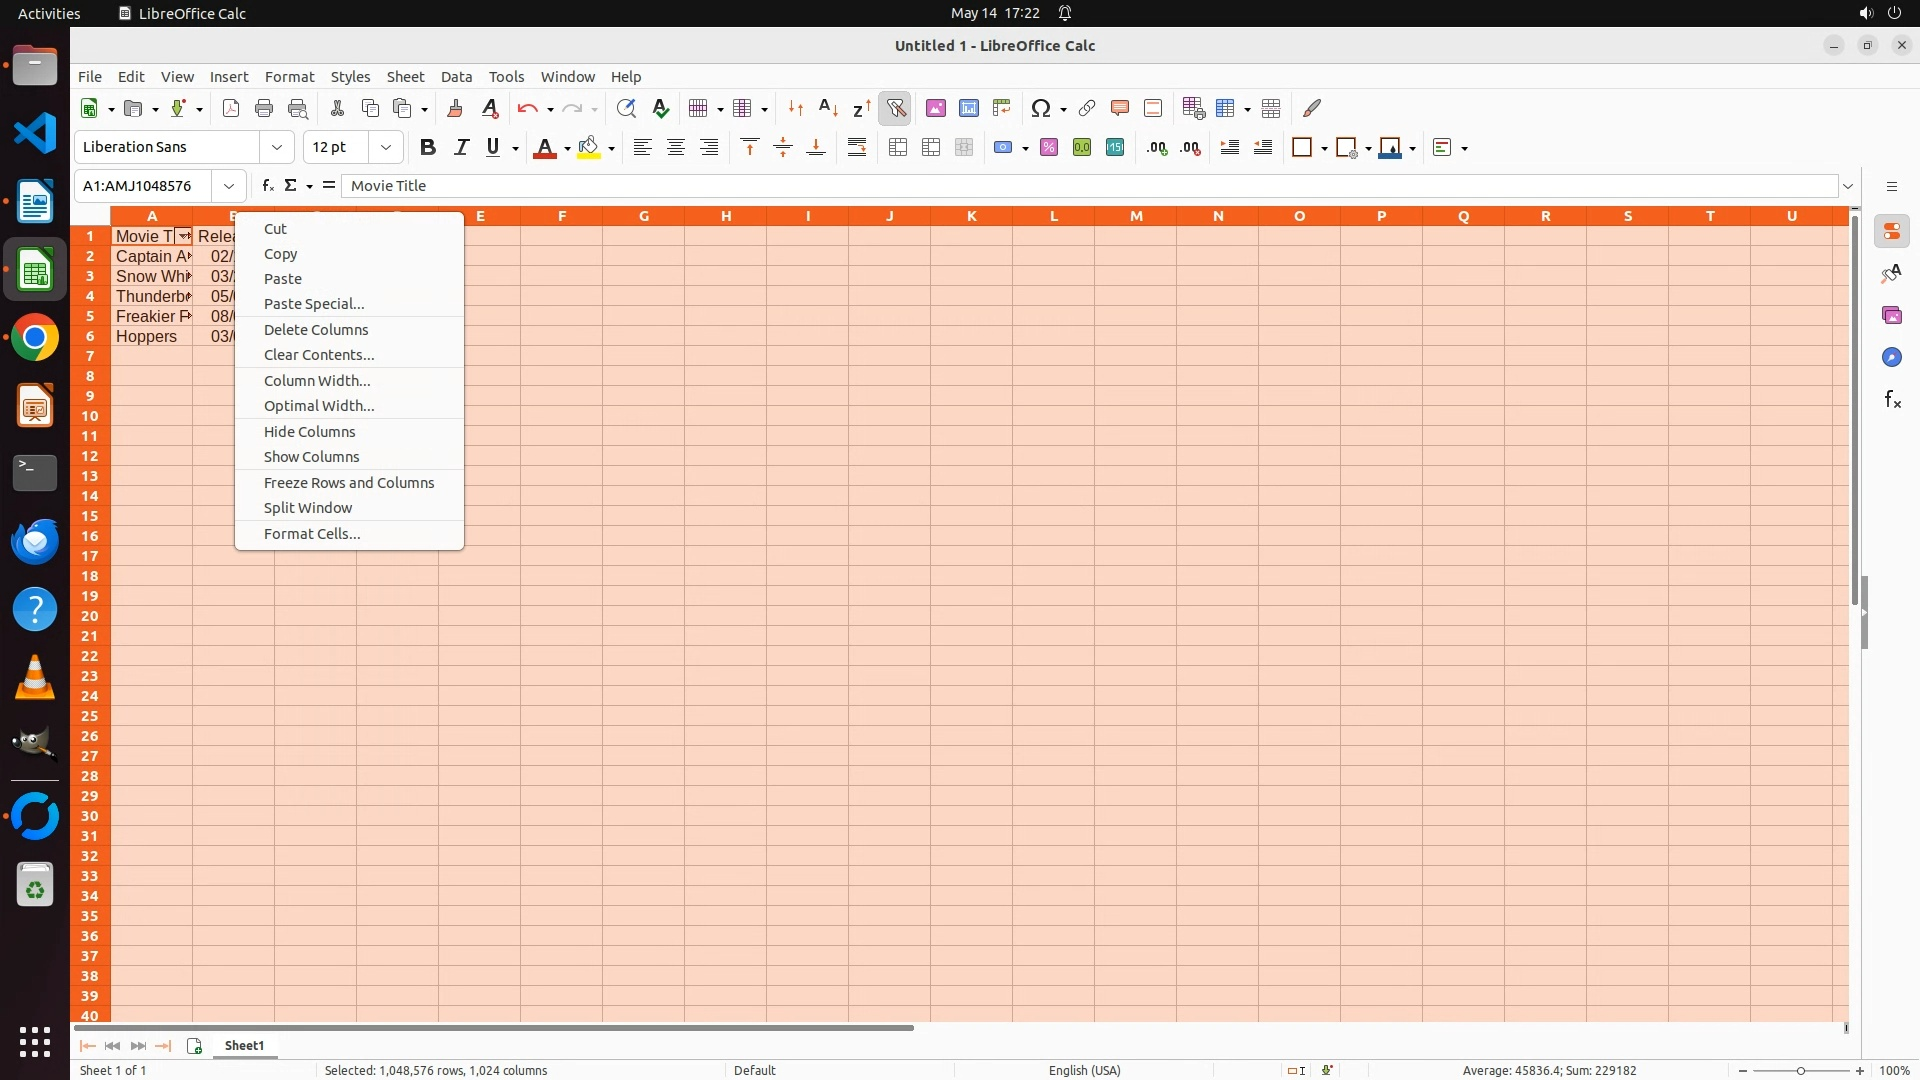This screenshot has width=1920, height=1080.
Task: Insert Special Character omega icon
Action: (x=1041, y=108)
